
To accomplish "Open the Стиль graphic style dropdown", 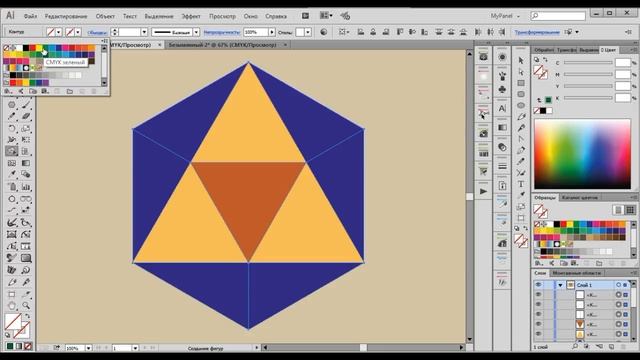I will 308,32.
